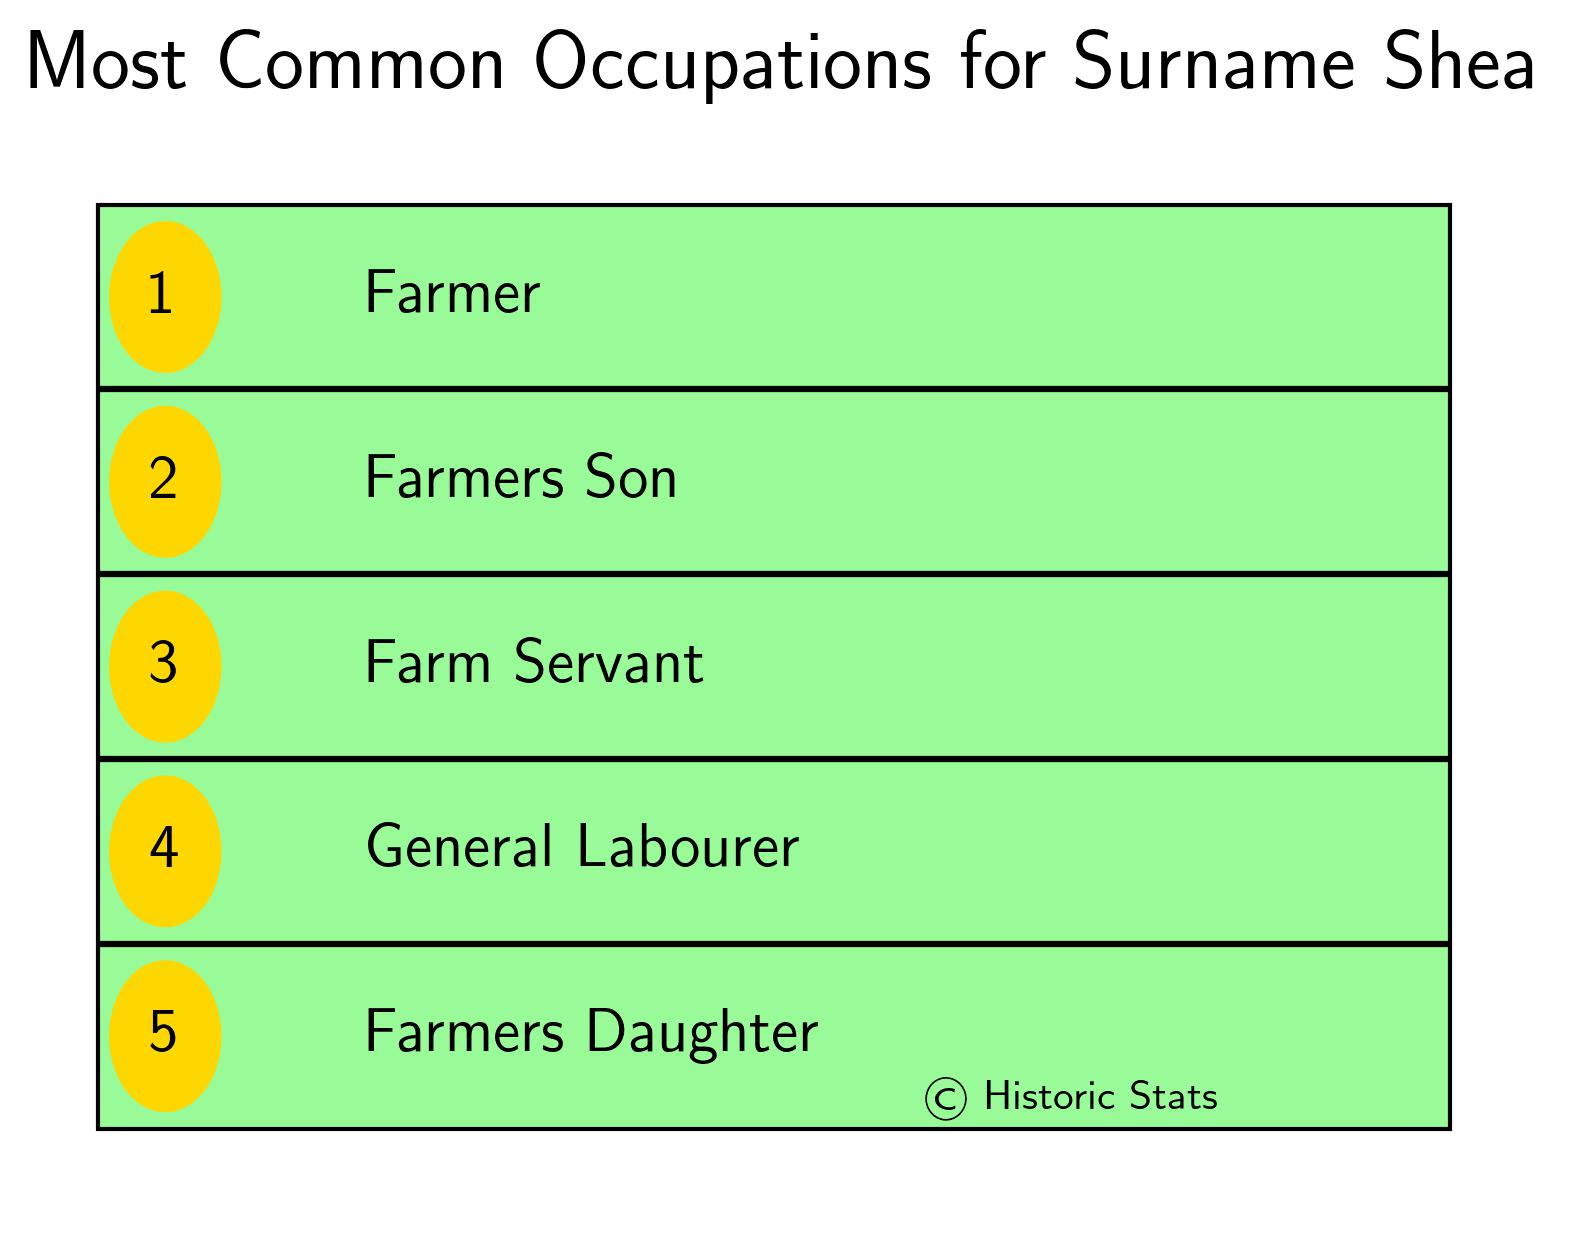
Task: Select the Farmers Son label
Action: 521,478
